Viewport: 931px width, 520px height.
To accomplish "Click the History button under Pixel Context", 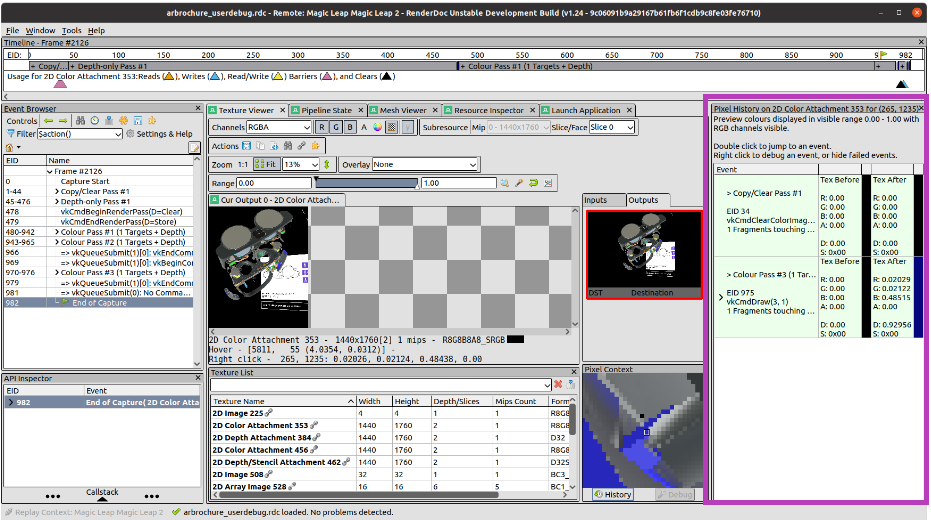I will click(x=613, y=494).
